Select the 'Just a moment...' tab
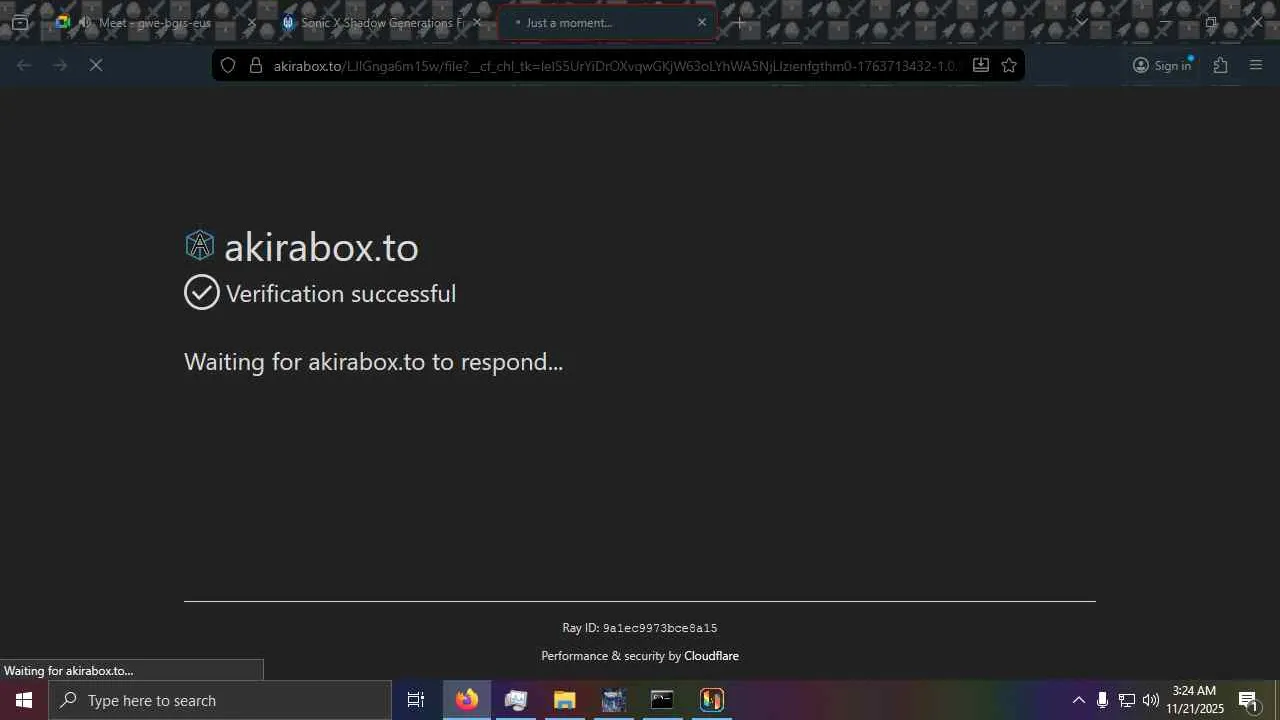Screen dimensions: 1280x720 (607, 22)
